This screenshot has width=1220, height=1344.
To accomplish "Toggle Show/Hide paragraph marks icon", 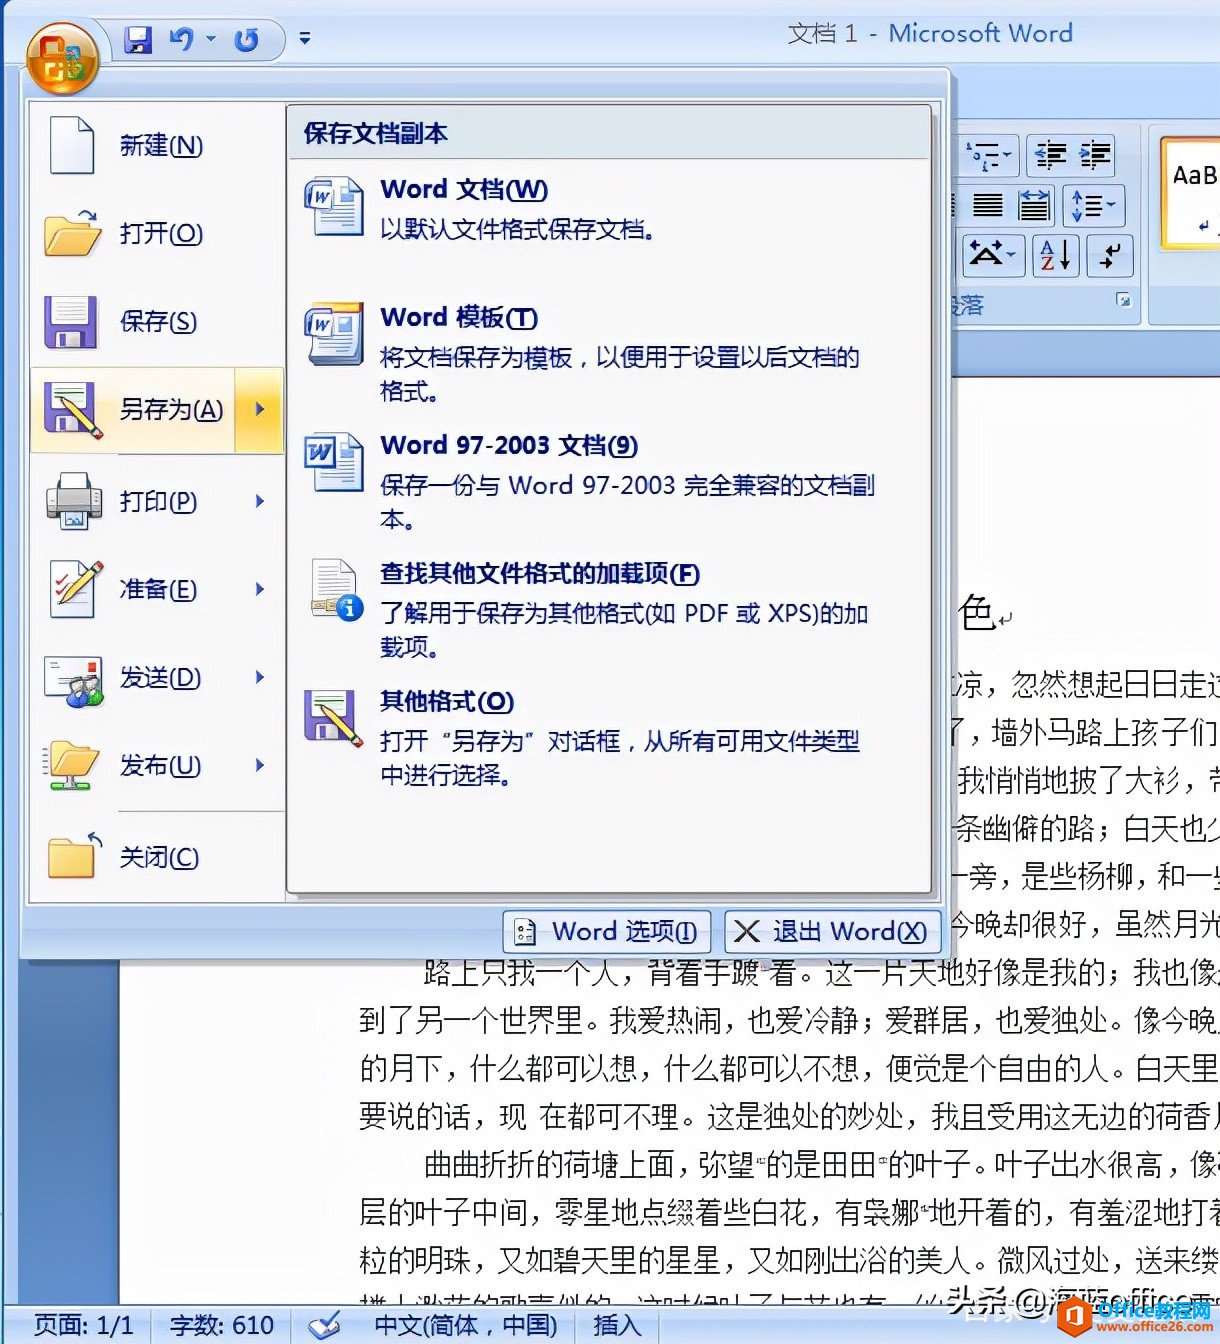I will pos(1110,256).
